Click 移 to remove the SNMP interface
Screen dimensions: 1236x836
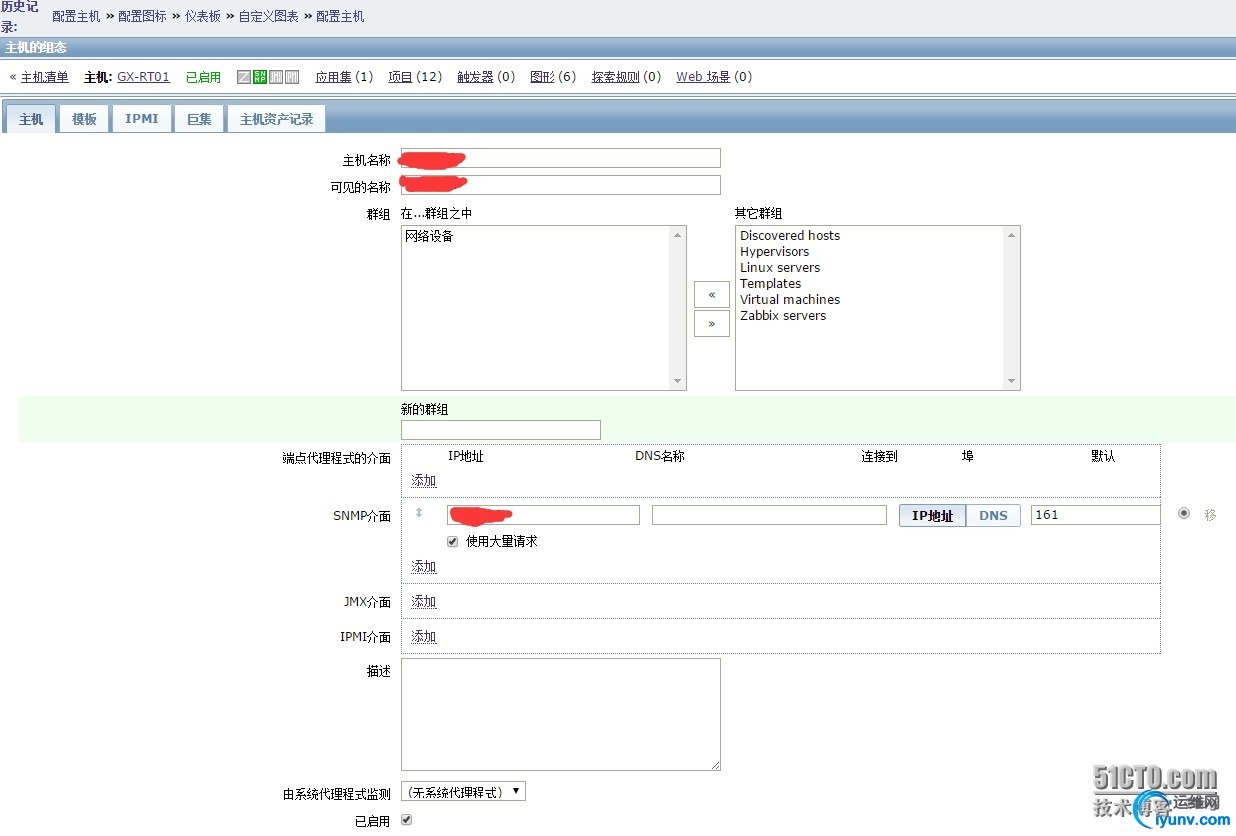click(x=1210, y=515)
